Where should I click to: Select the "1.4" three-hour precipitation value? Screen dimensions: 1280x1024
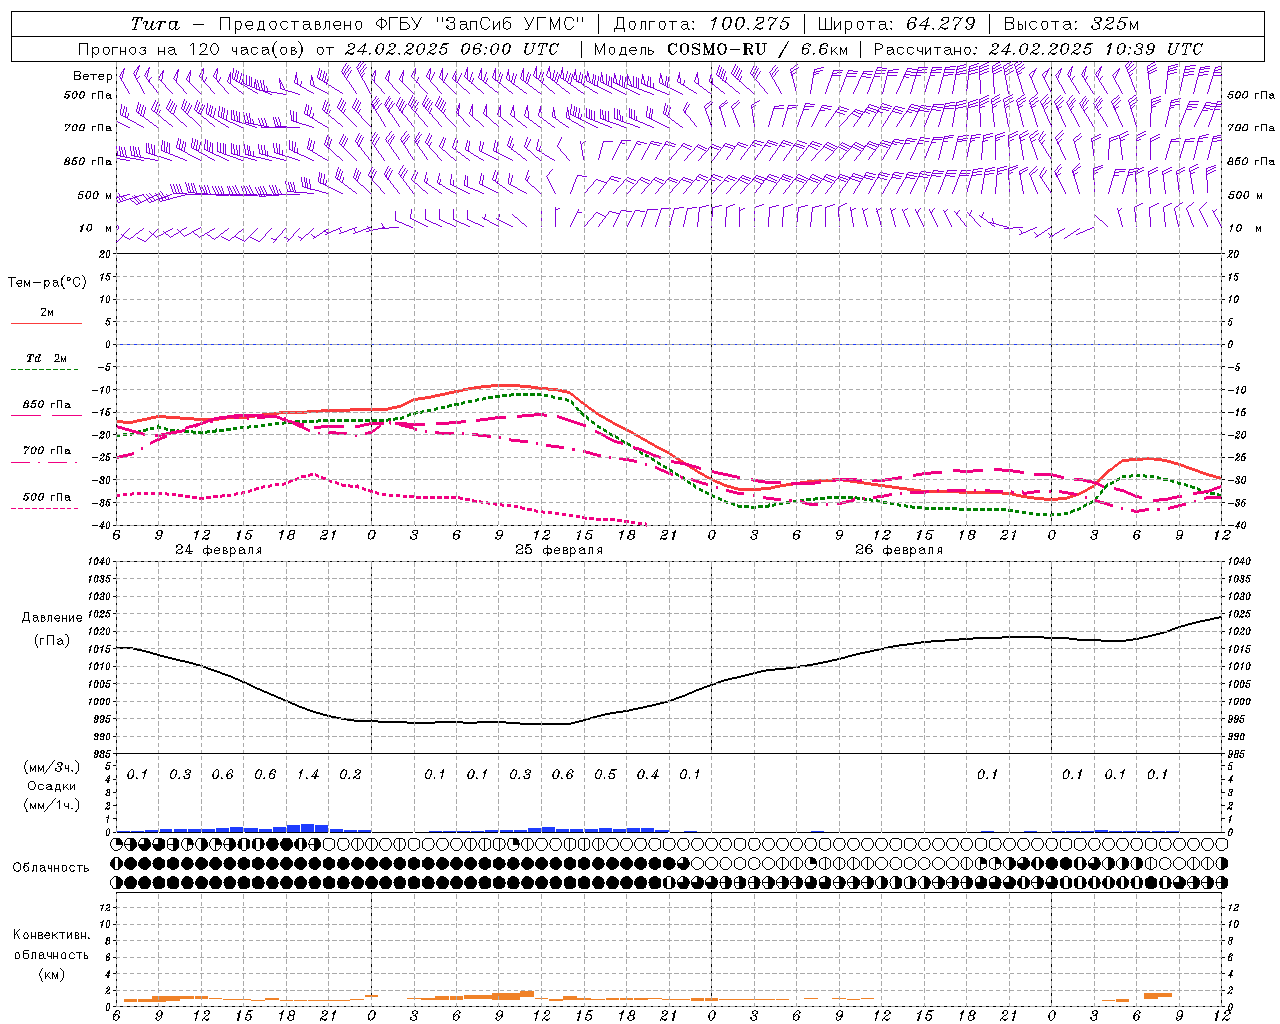tap(308, 775)
